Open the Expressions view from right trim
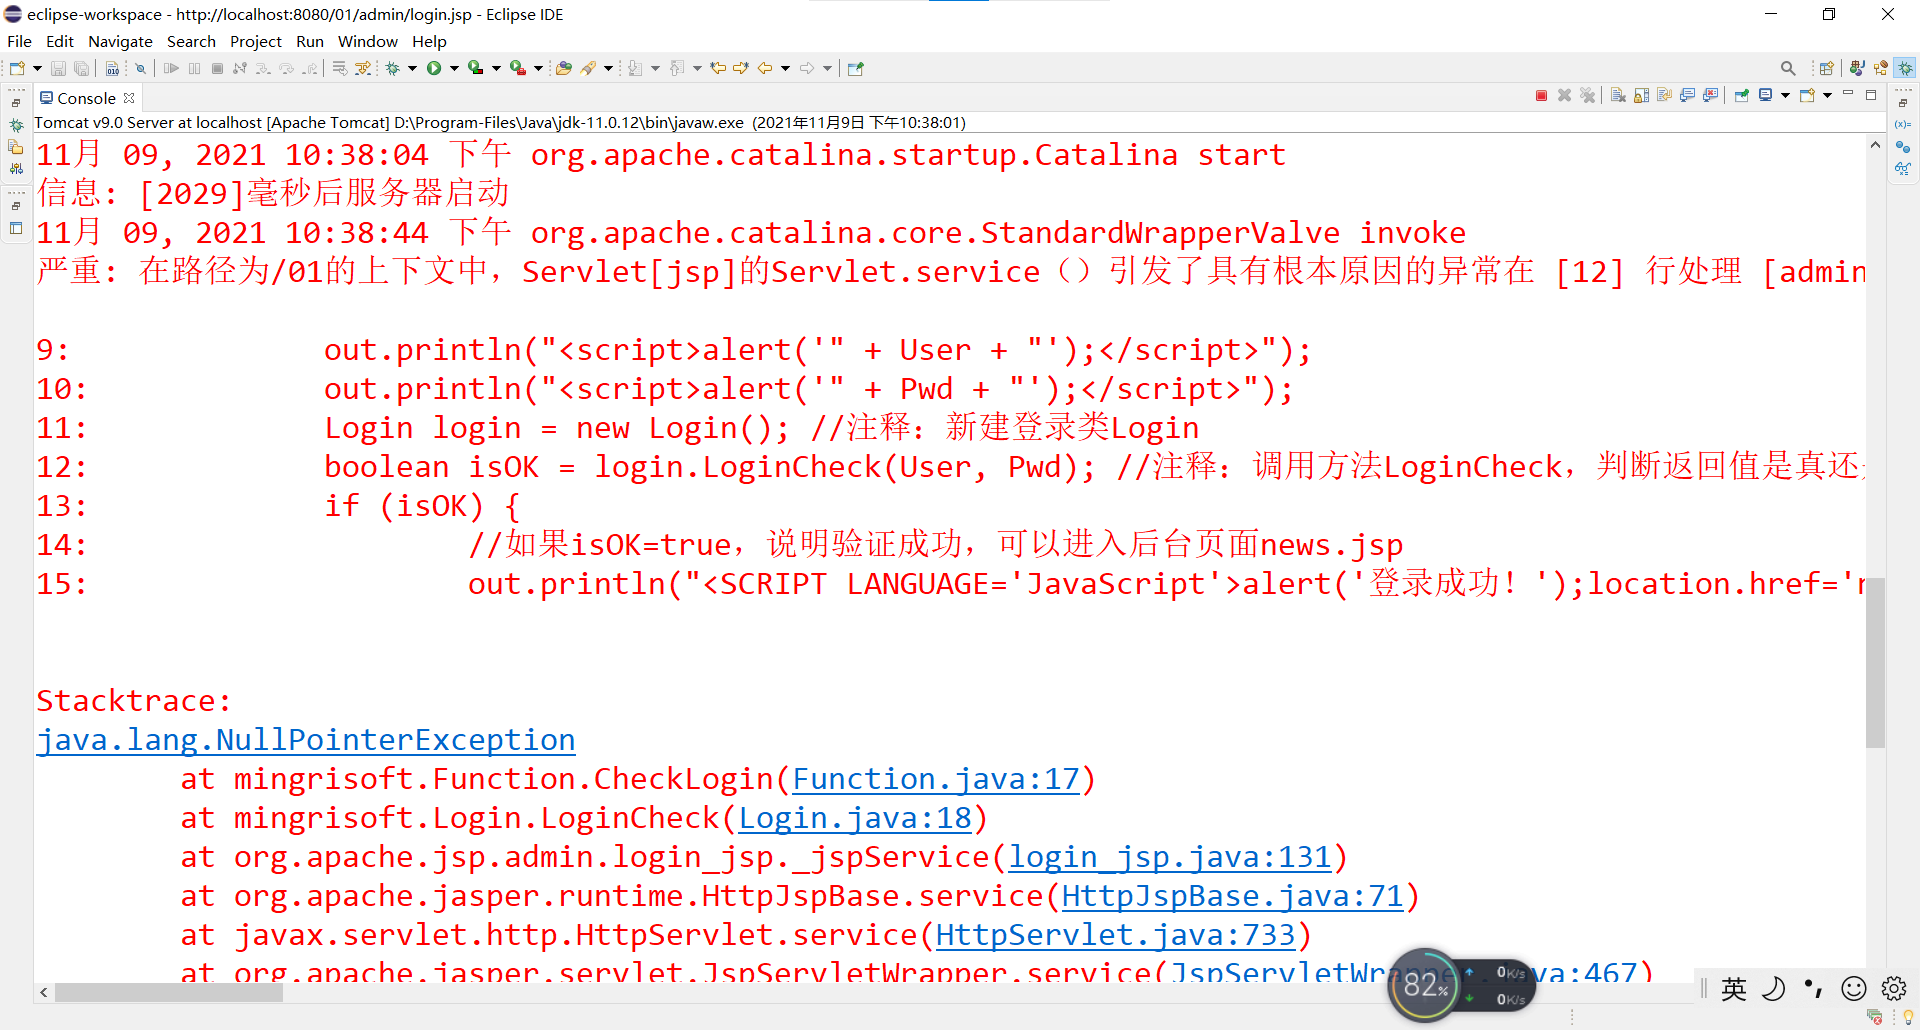 (1902, 168)
